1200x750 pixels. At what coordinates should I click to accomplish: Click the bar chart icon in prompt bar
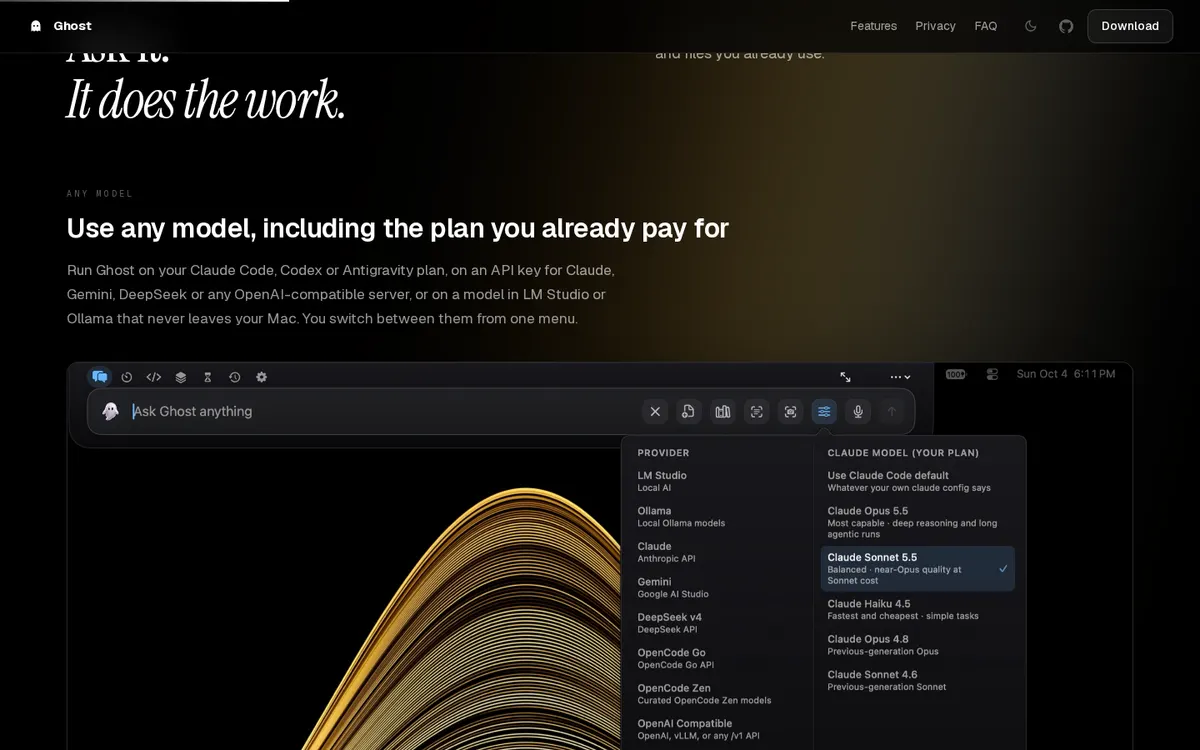coord(722,411)
